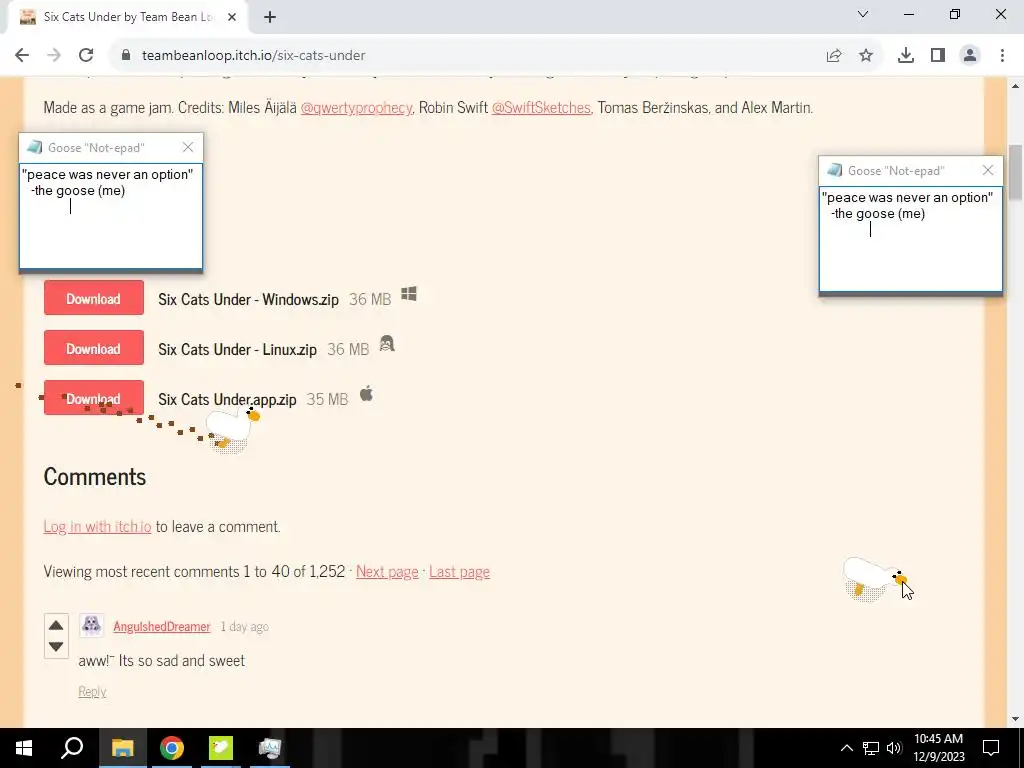Switch to Chrome in the taskbar
The image size is (1024, 768).
pos(172,748)
